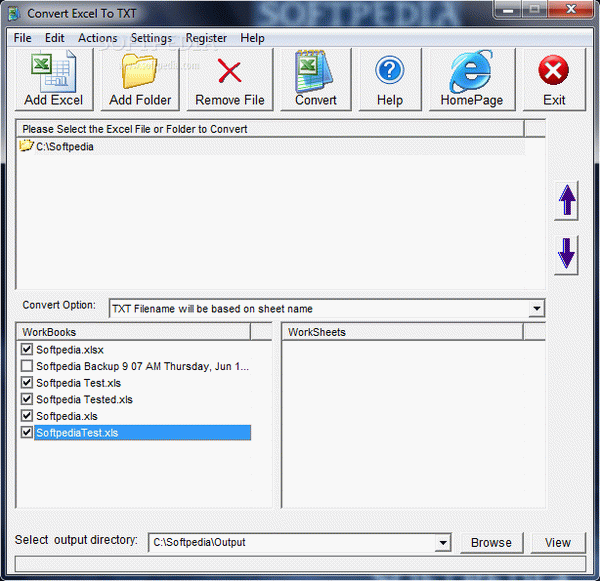Click the Add Folder toolbar icon
Viewport: 600px width, 581px height.
click(140, 71)
